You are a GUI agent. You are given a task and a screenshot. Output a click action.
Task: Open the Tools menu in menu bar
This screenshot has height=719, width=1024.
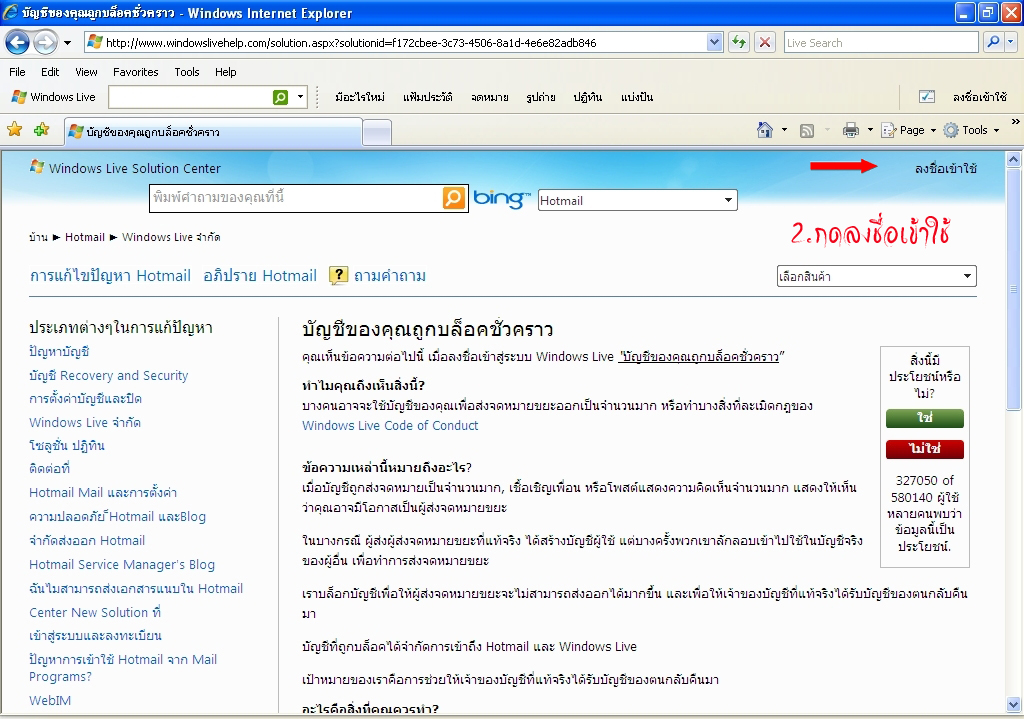point(187,72)
